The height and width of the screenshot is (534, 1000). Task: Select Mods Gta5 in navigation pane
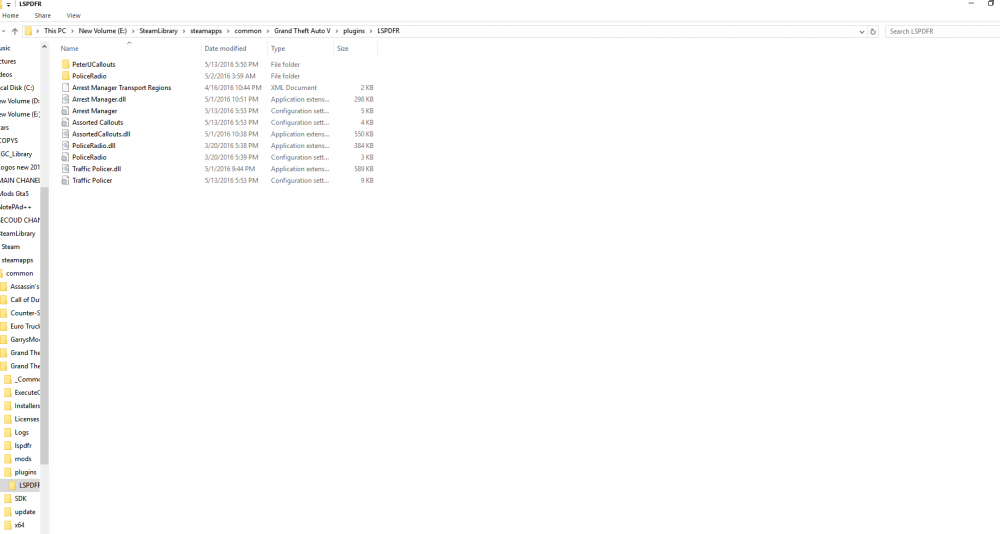[x=14, y=193]
